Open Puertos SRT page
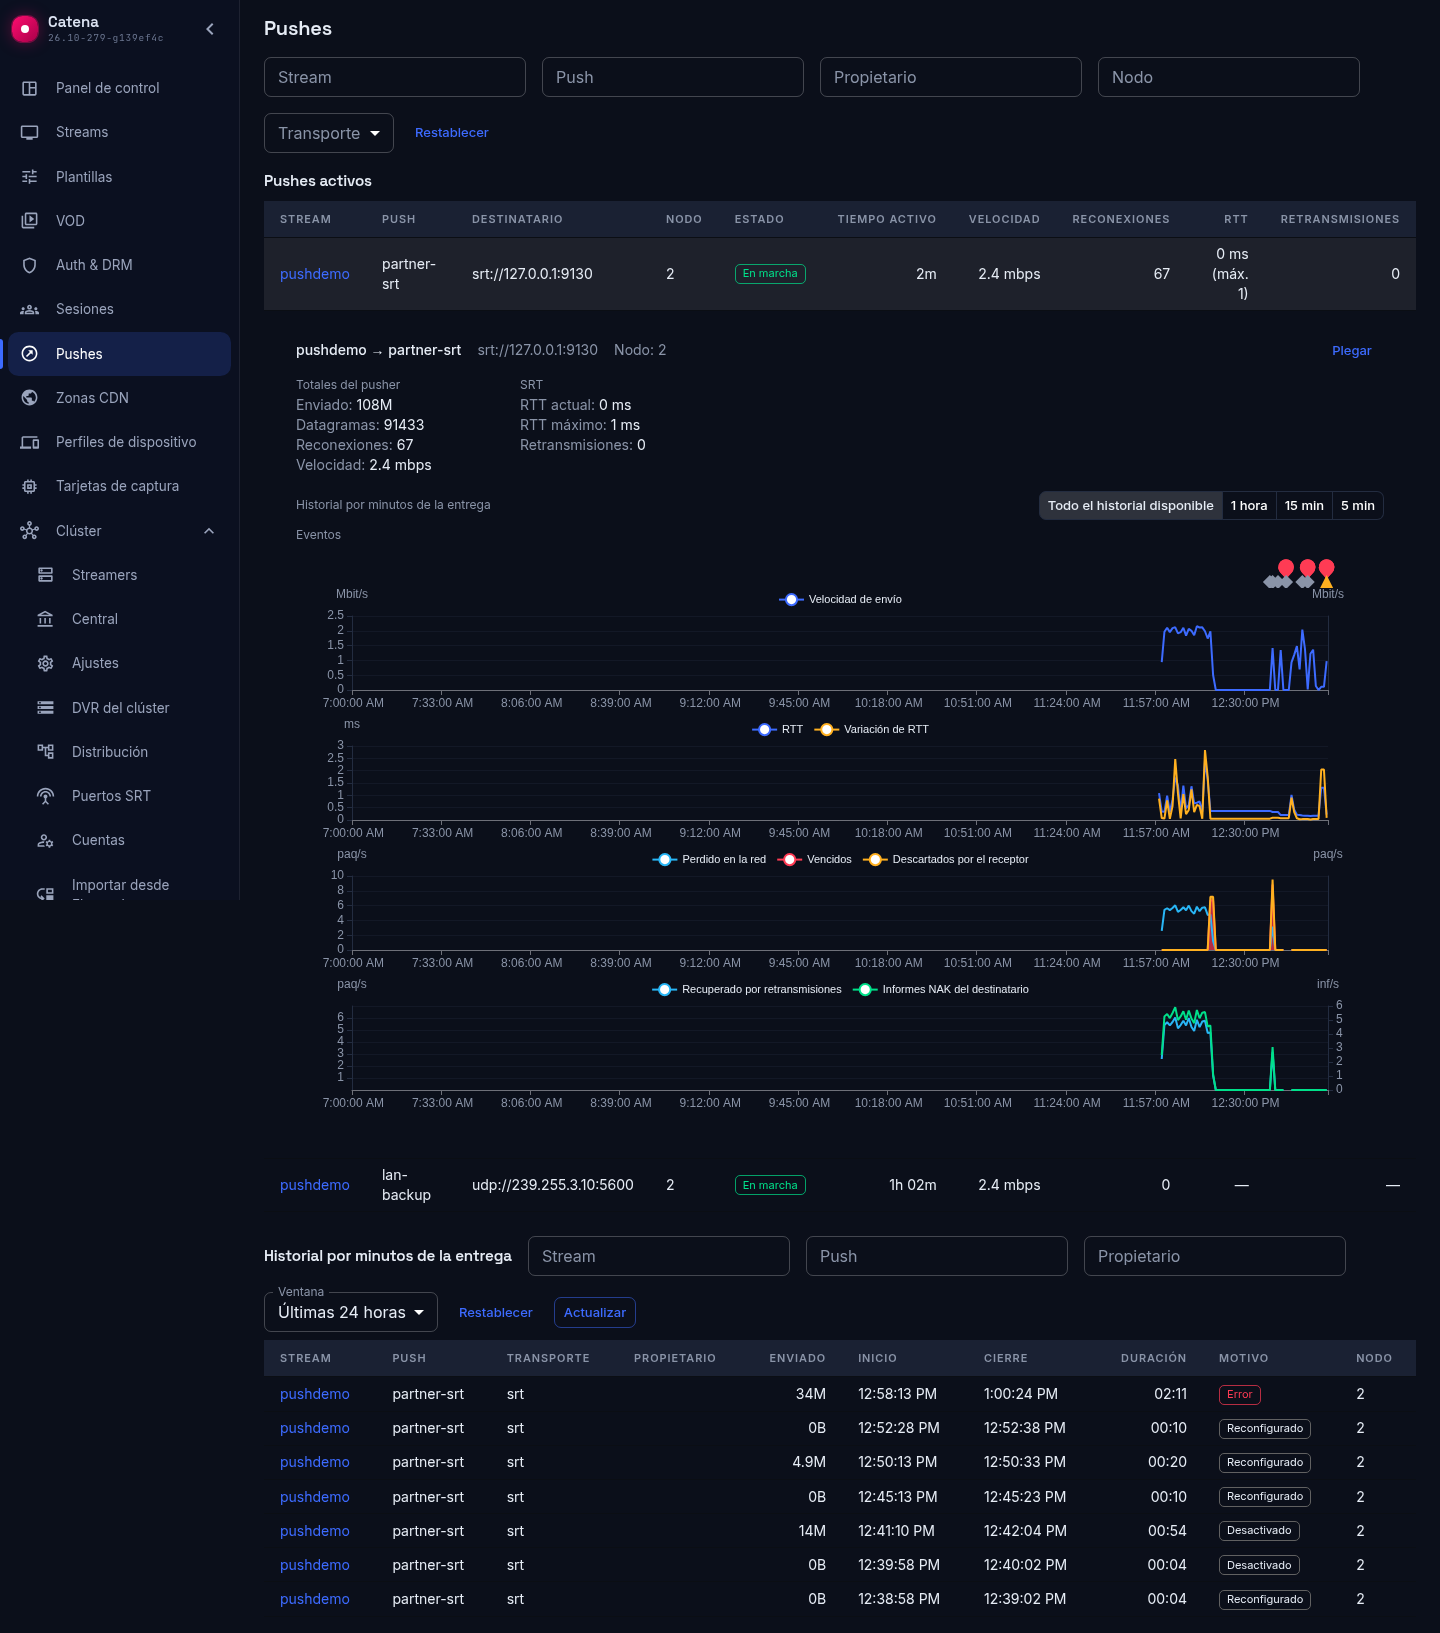The height and width of the screenshot is (1633, 1440). (119, 796)
